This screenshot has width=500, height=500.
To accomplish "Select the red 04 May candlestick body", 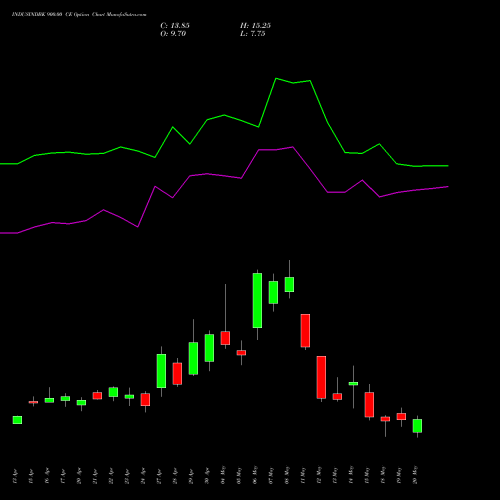I will [225, 338].
